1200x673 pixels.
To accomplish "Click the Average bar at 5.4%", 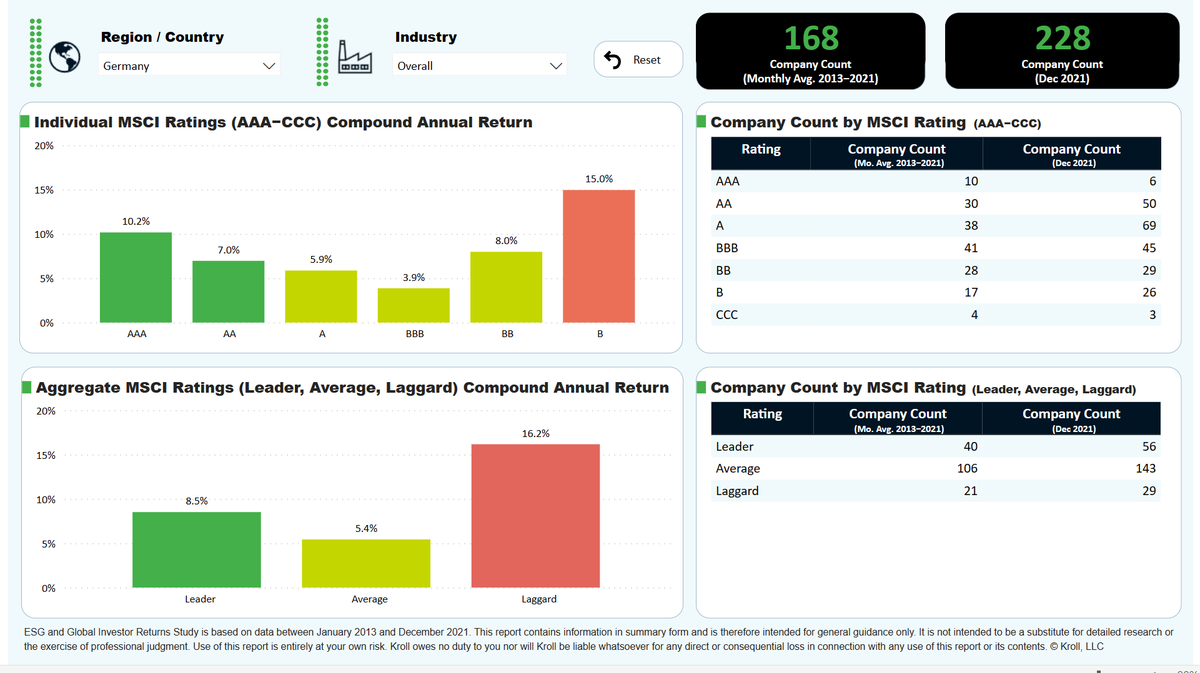I will tap(366, 564).
